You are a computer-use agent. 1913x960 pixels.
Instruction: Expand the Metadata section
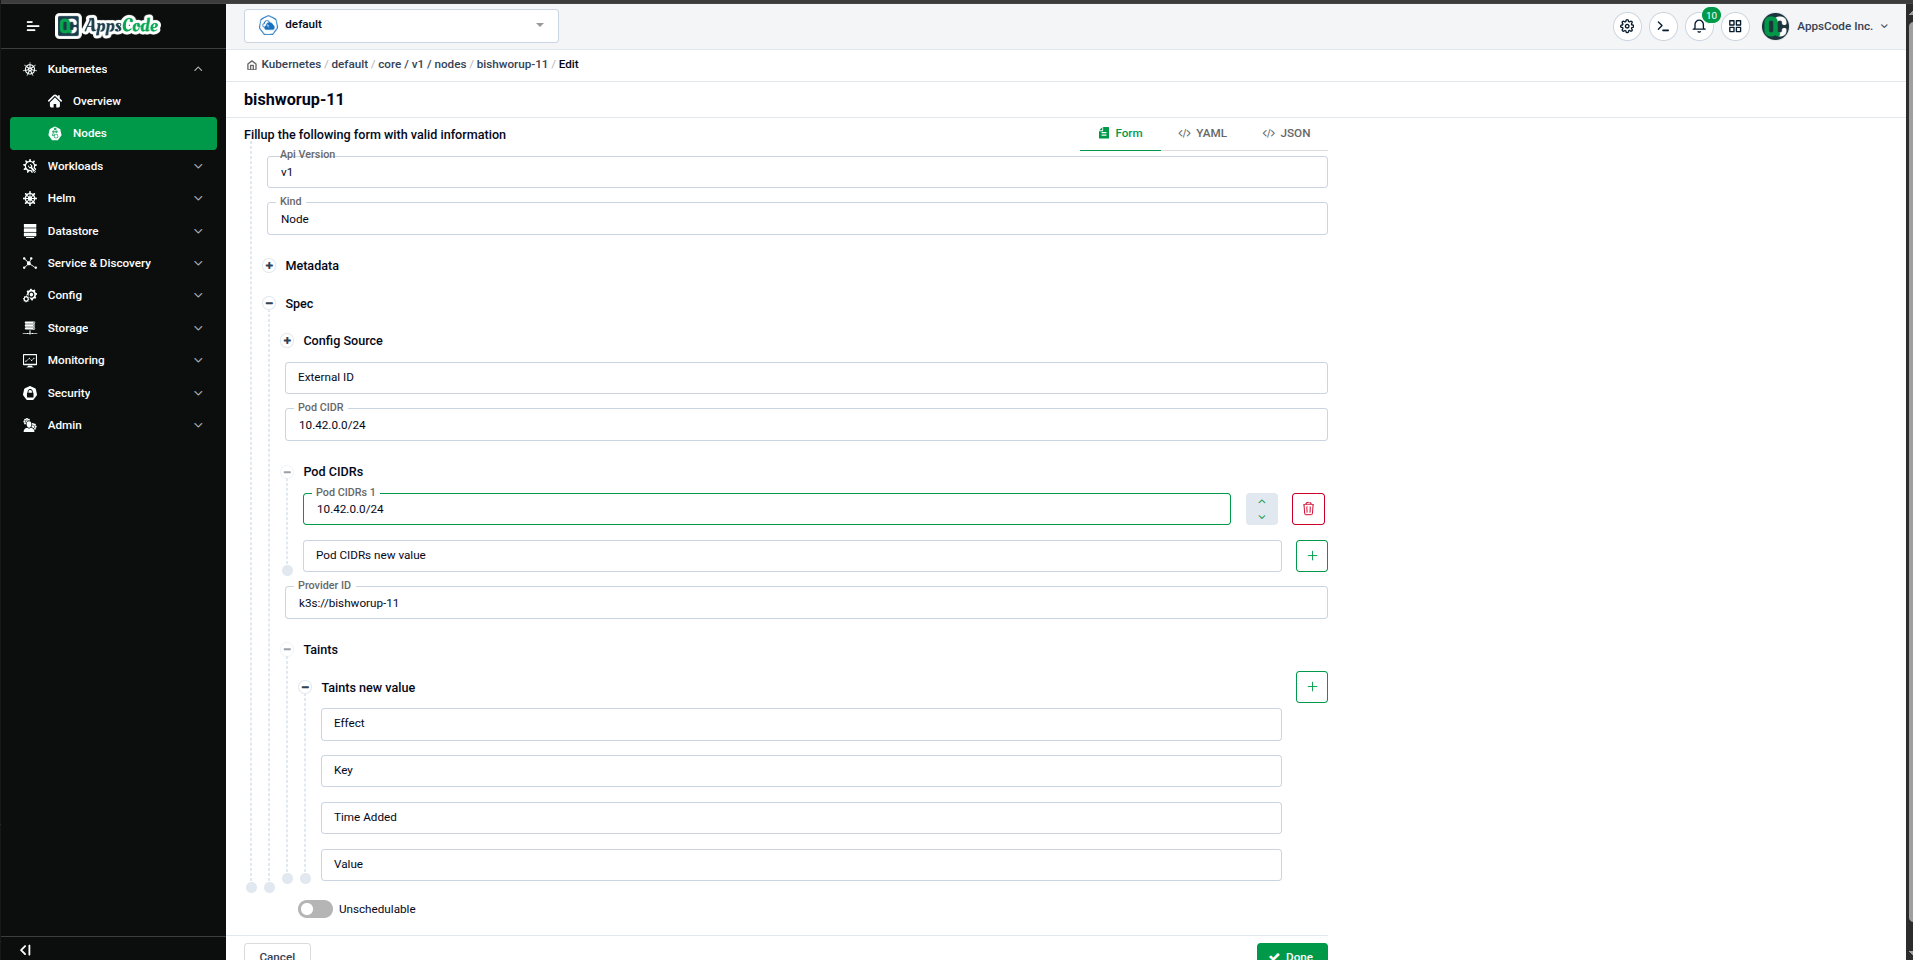pos(269,266)
